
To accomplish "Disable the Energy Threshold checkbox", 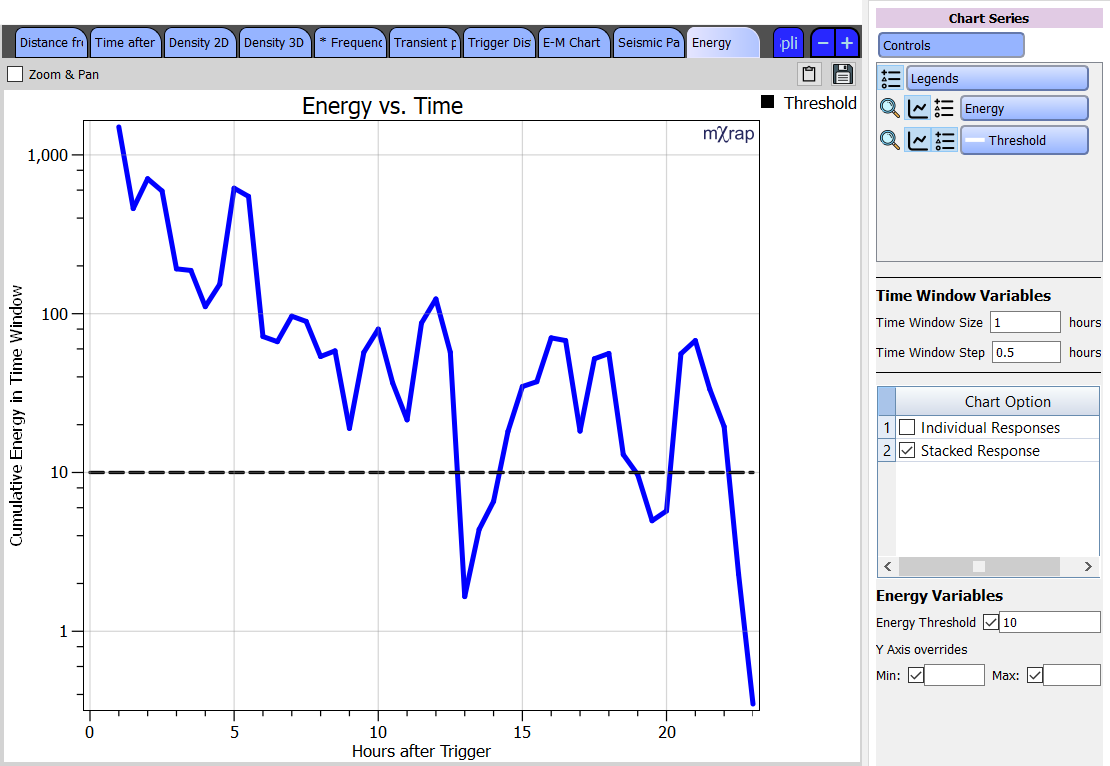I will pyautogui.click(x=990, y=622).
